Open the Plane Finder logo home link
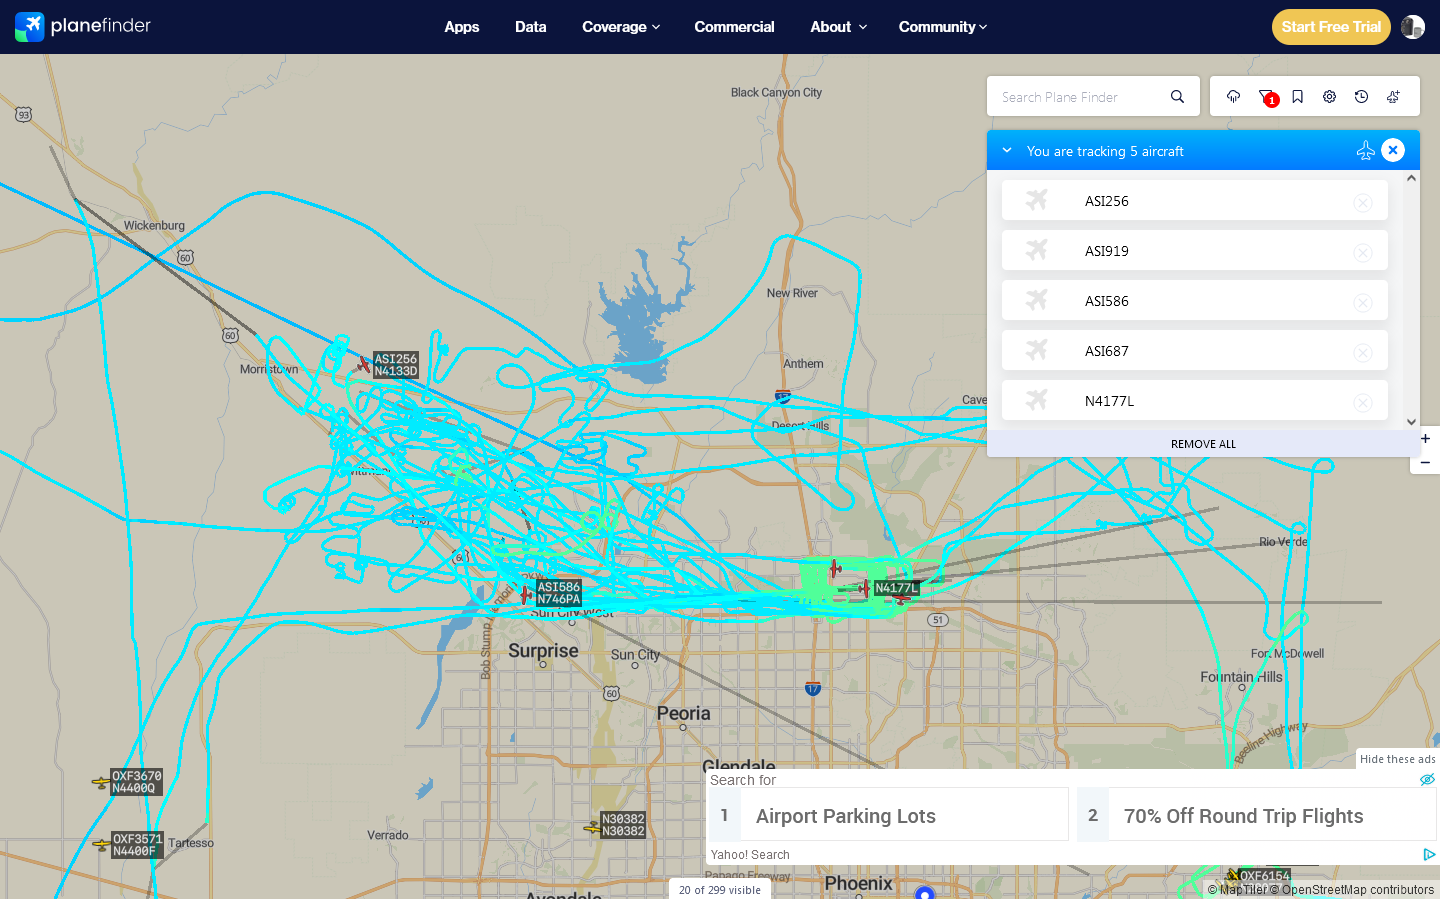The image size is (1440, 900). (83, 26)
